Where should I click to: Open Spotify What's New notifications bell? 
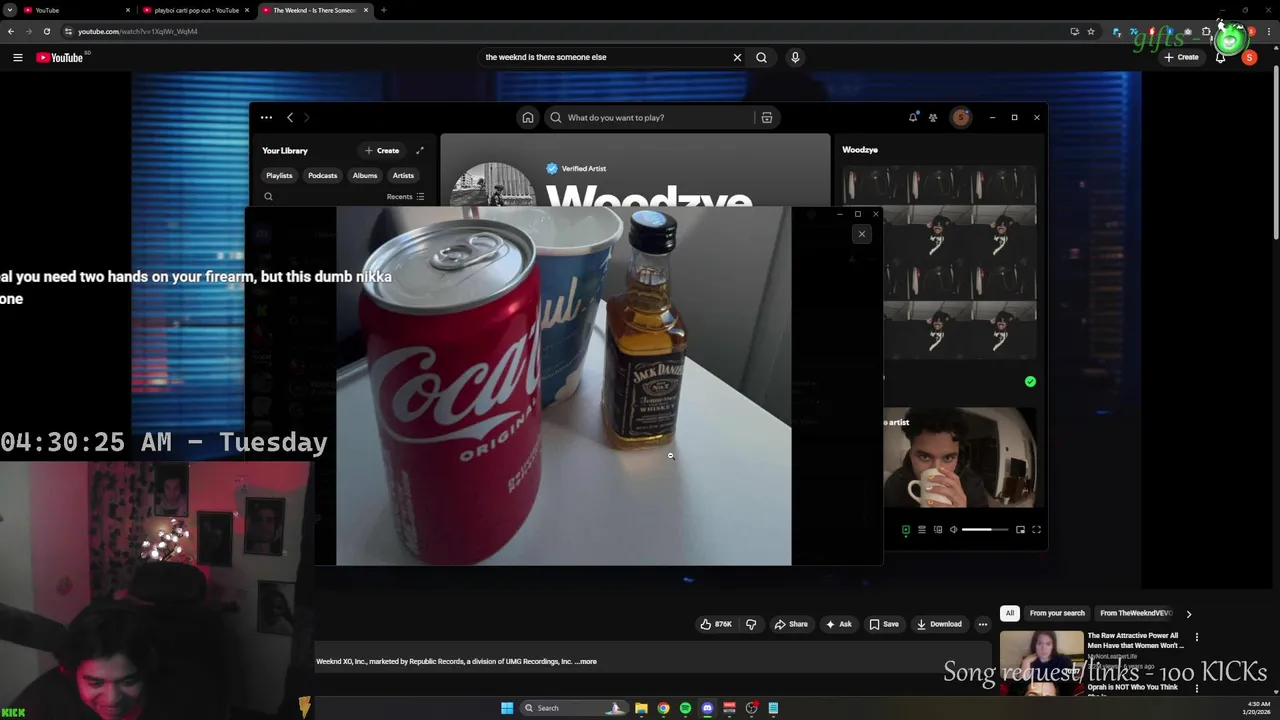point(913,117)
